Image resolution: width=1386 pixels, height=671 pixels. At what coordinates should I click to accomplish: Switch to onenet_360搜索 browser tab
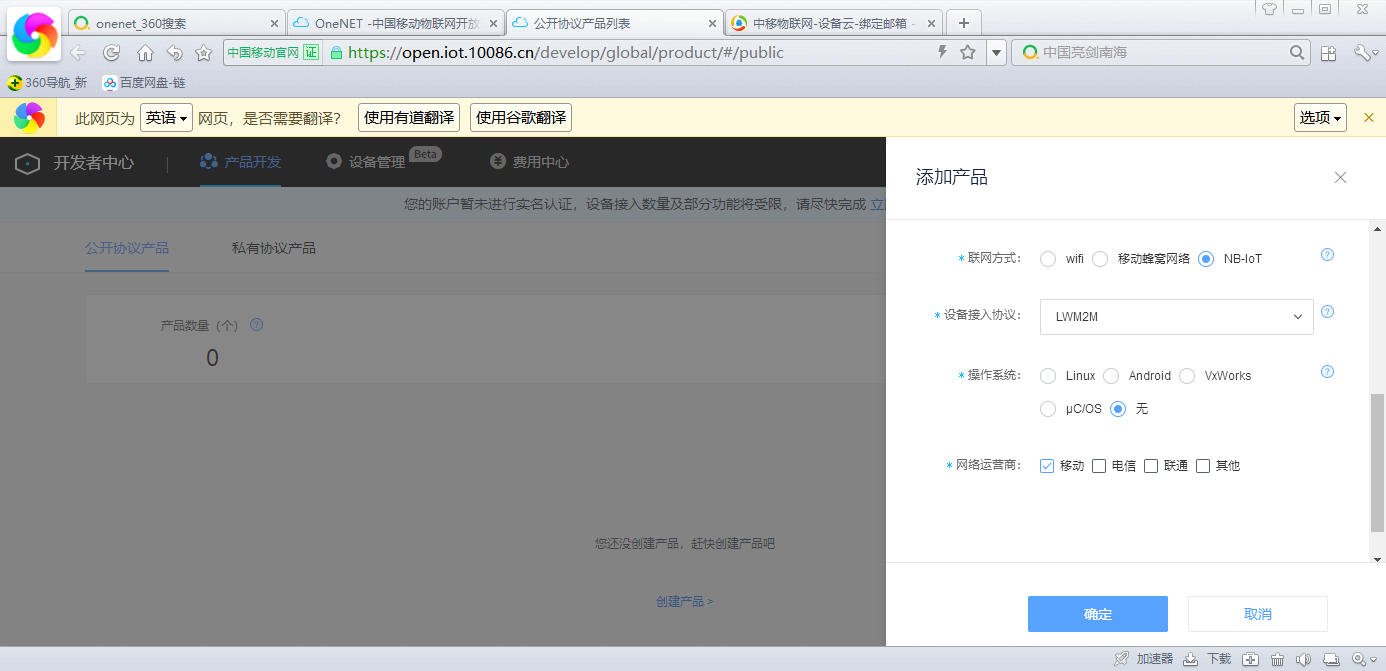(x=177, y=23)
